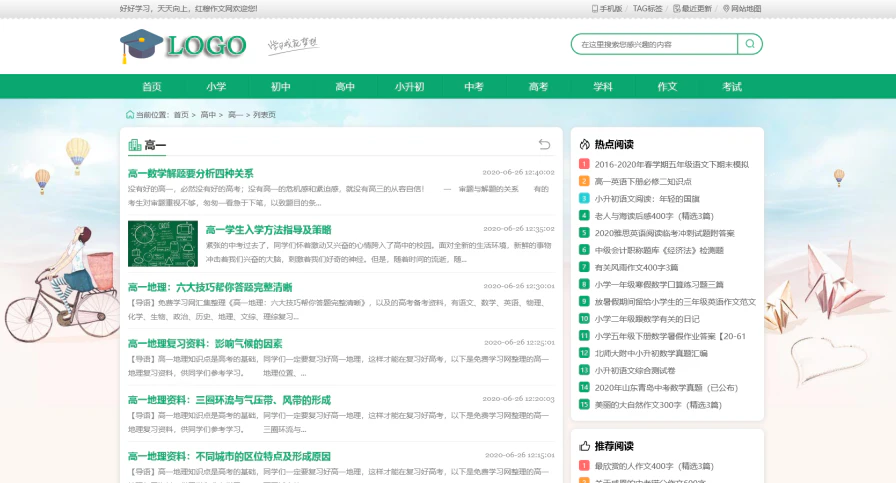
Task: Open the 首页 navigation tab
Action: [x=152, y=86]
